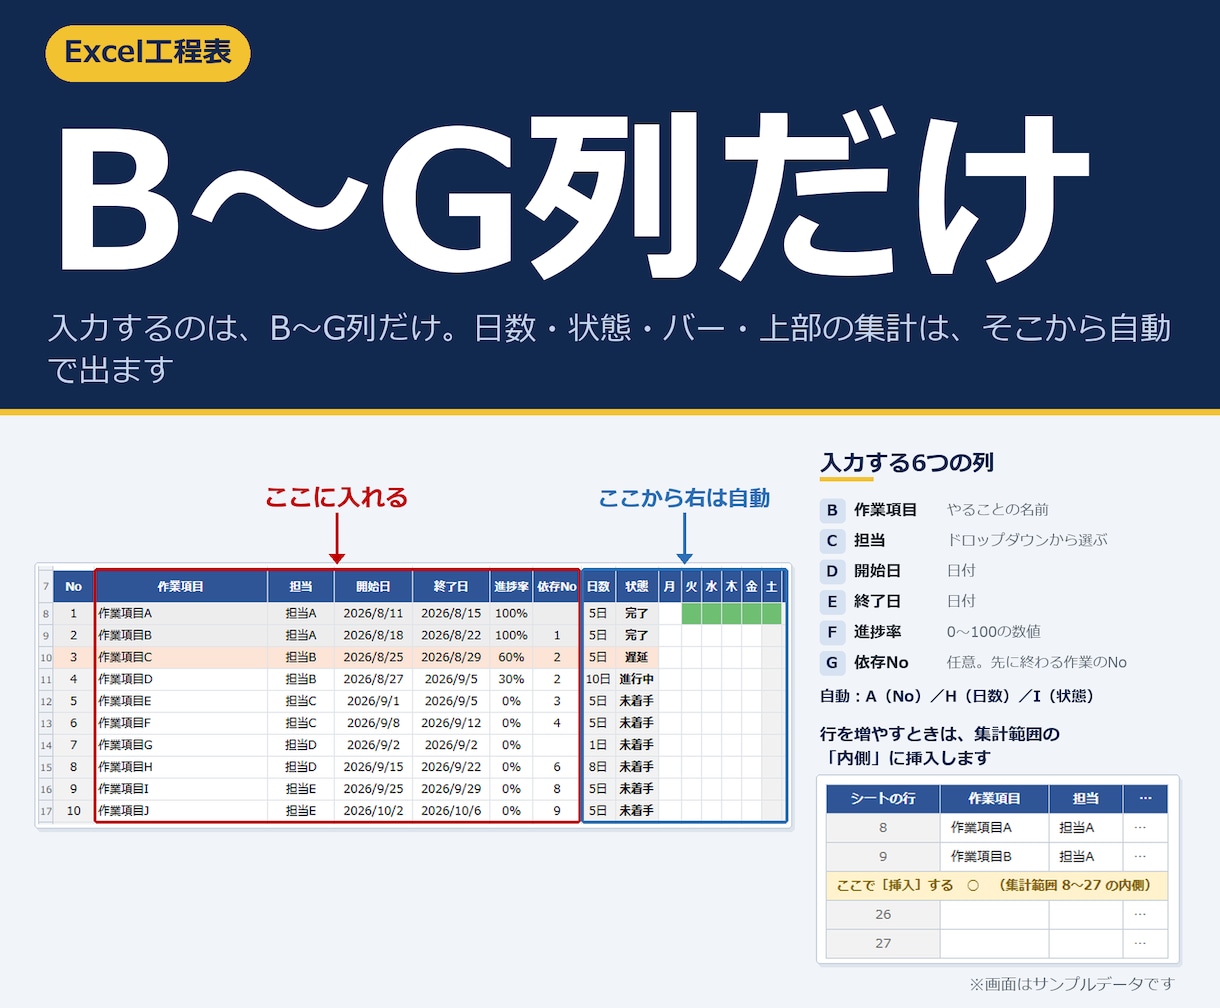Select the 遅延 status cell
Screen dimensions: 1220x1008
click(636, 657)
